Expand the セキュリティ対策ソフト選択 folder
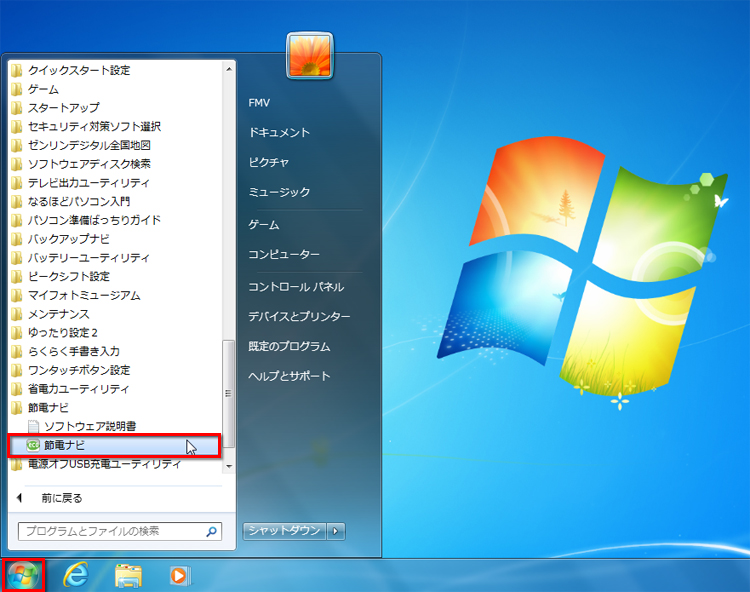The width and height of the screenshot is (750, 592). coord(86,126)
